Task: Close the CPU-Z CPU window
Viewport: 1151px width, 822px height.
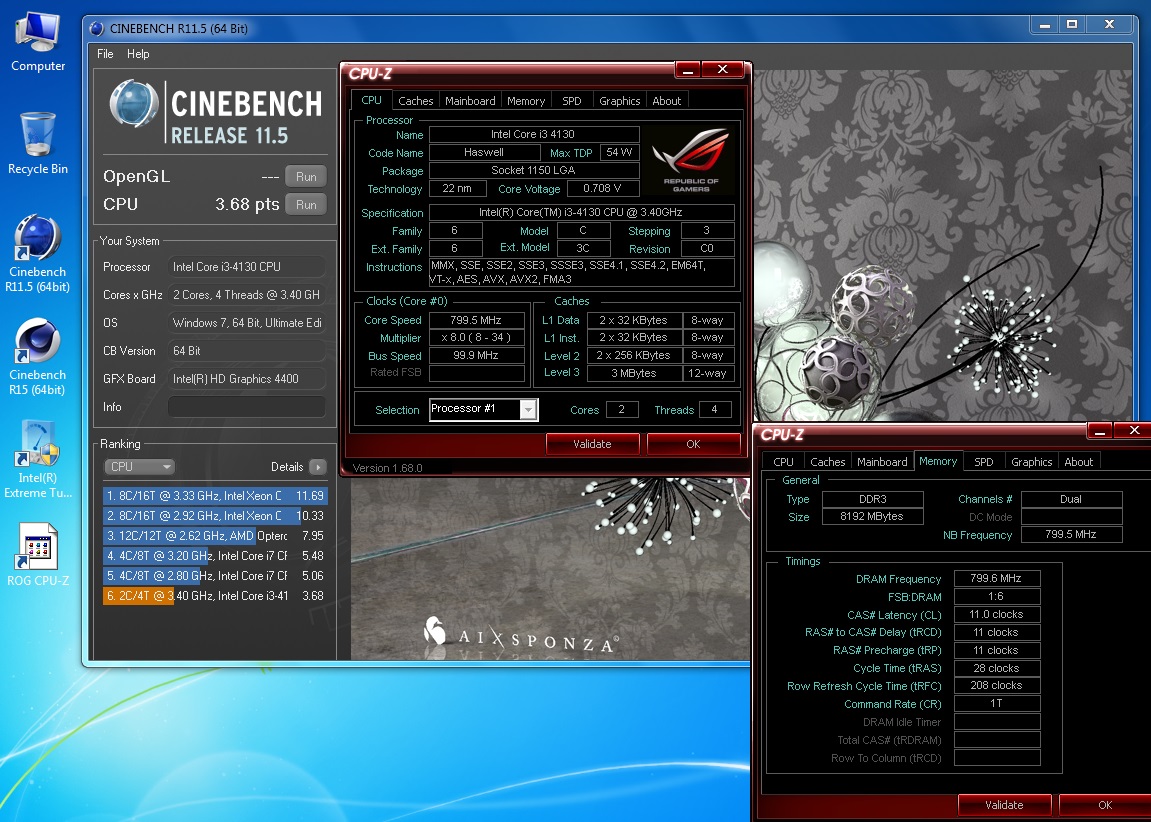Action: coord(723,70)
